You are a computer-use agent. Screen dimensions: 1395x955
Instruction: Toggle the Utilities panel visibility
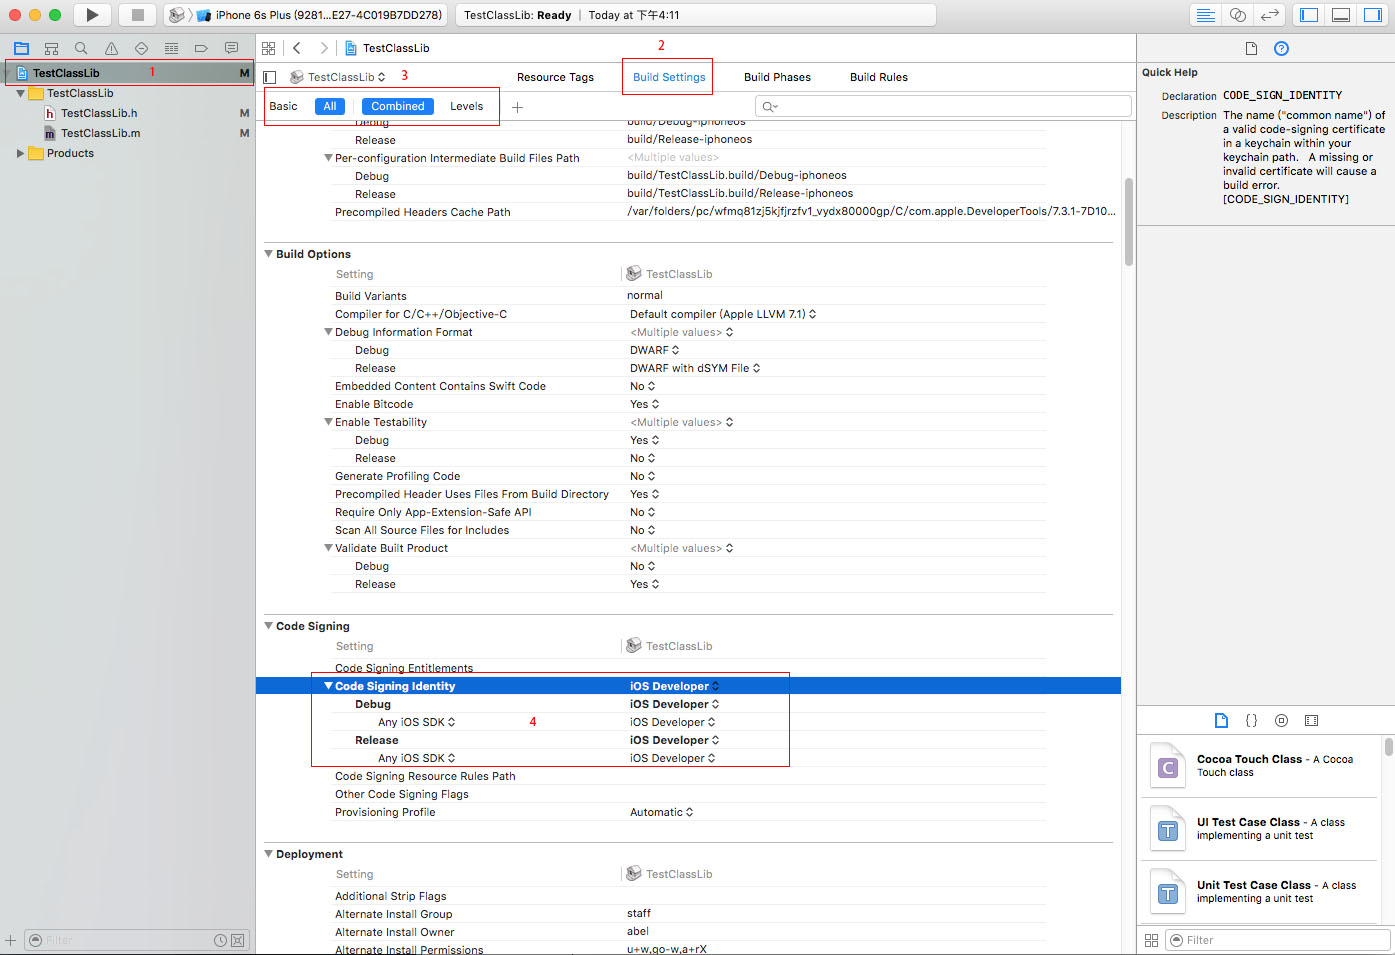click(x=1373, y=15)
